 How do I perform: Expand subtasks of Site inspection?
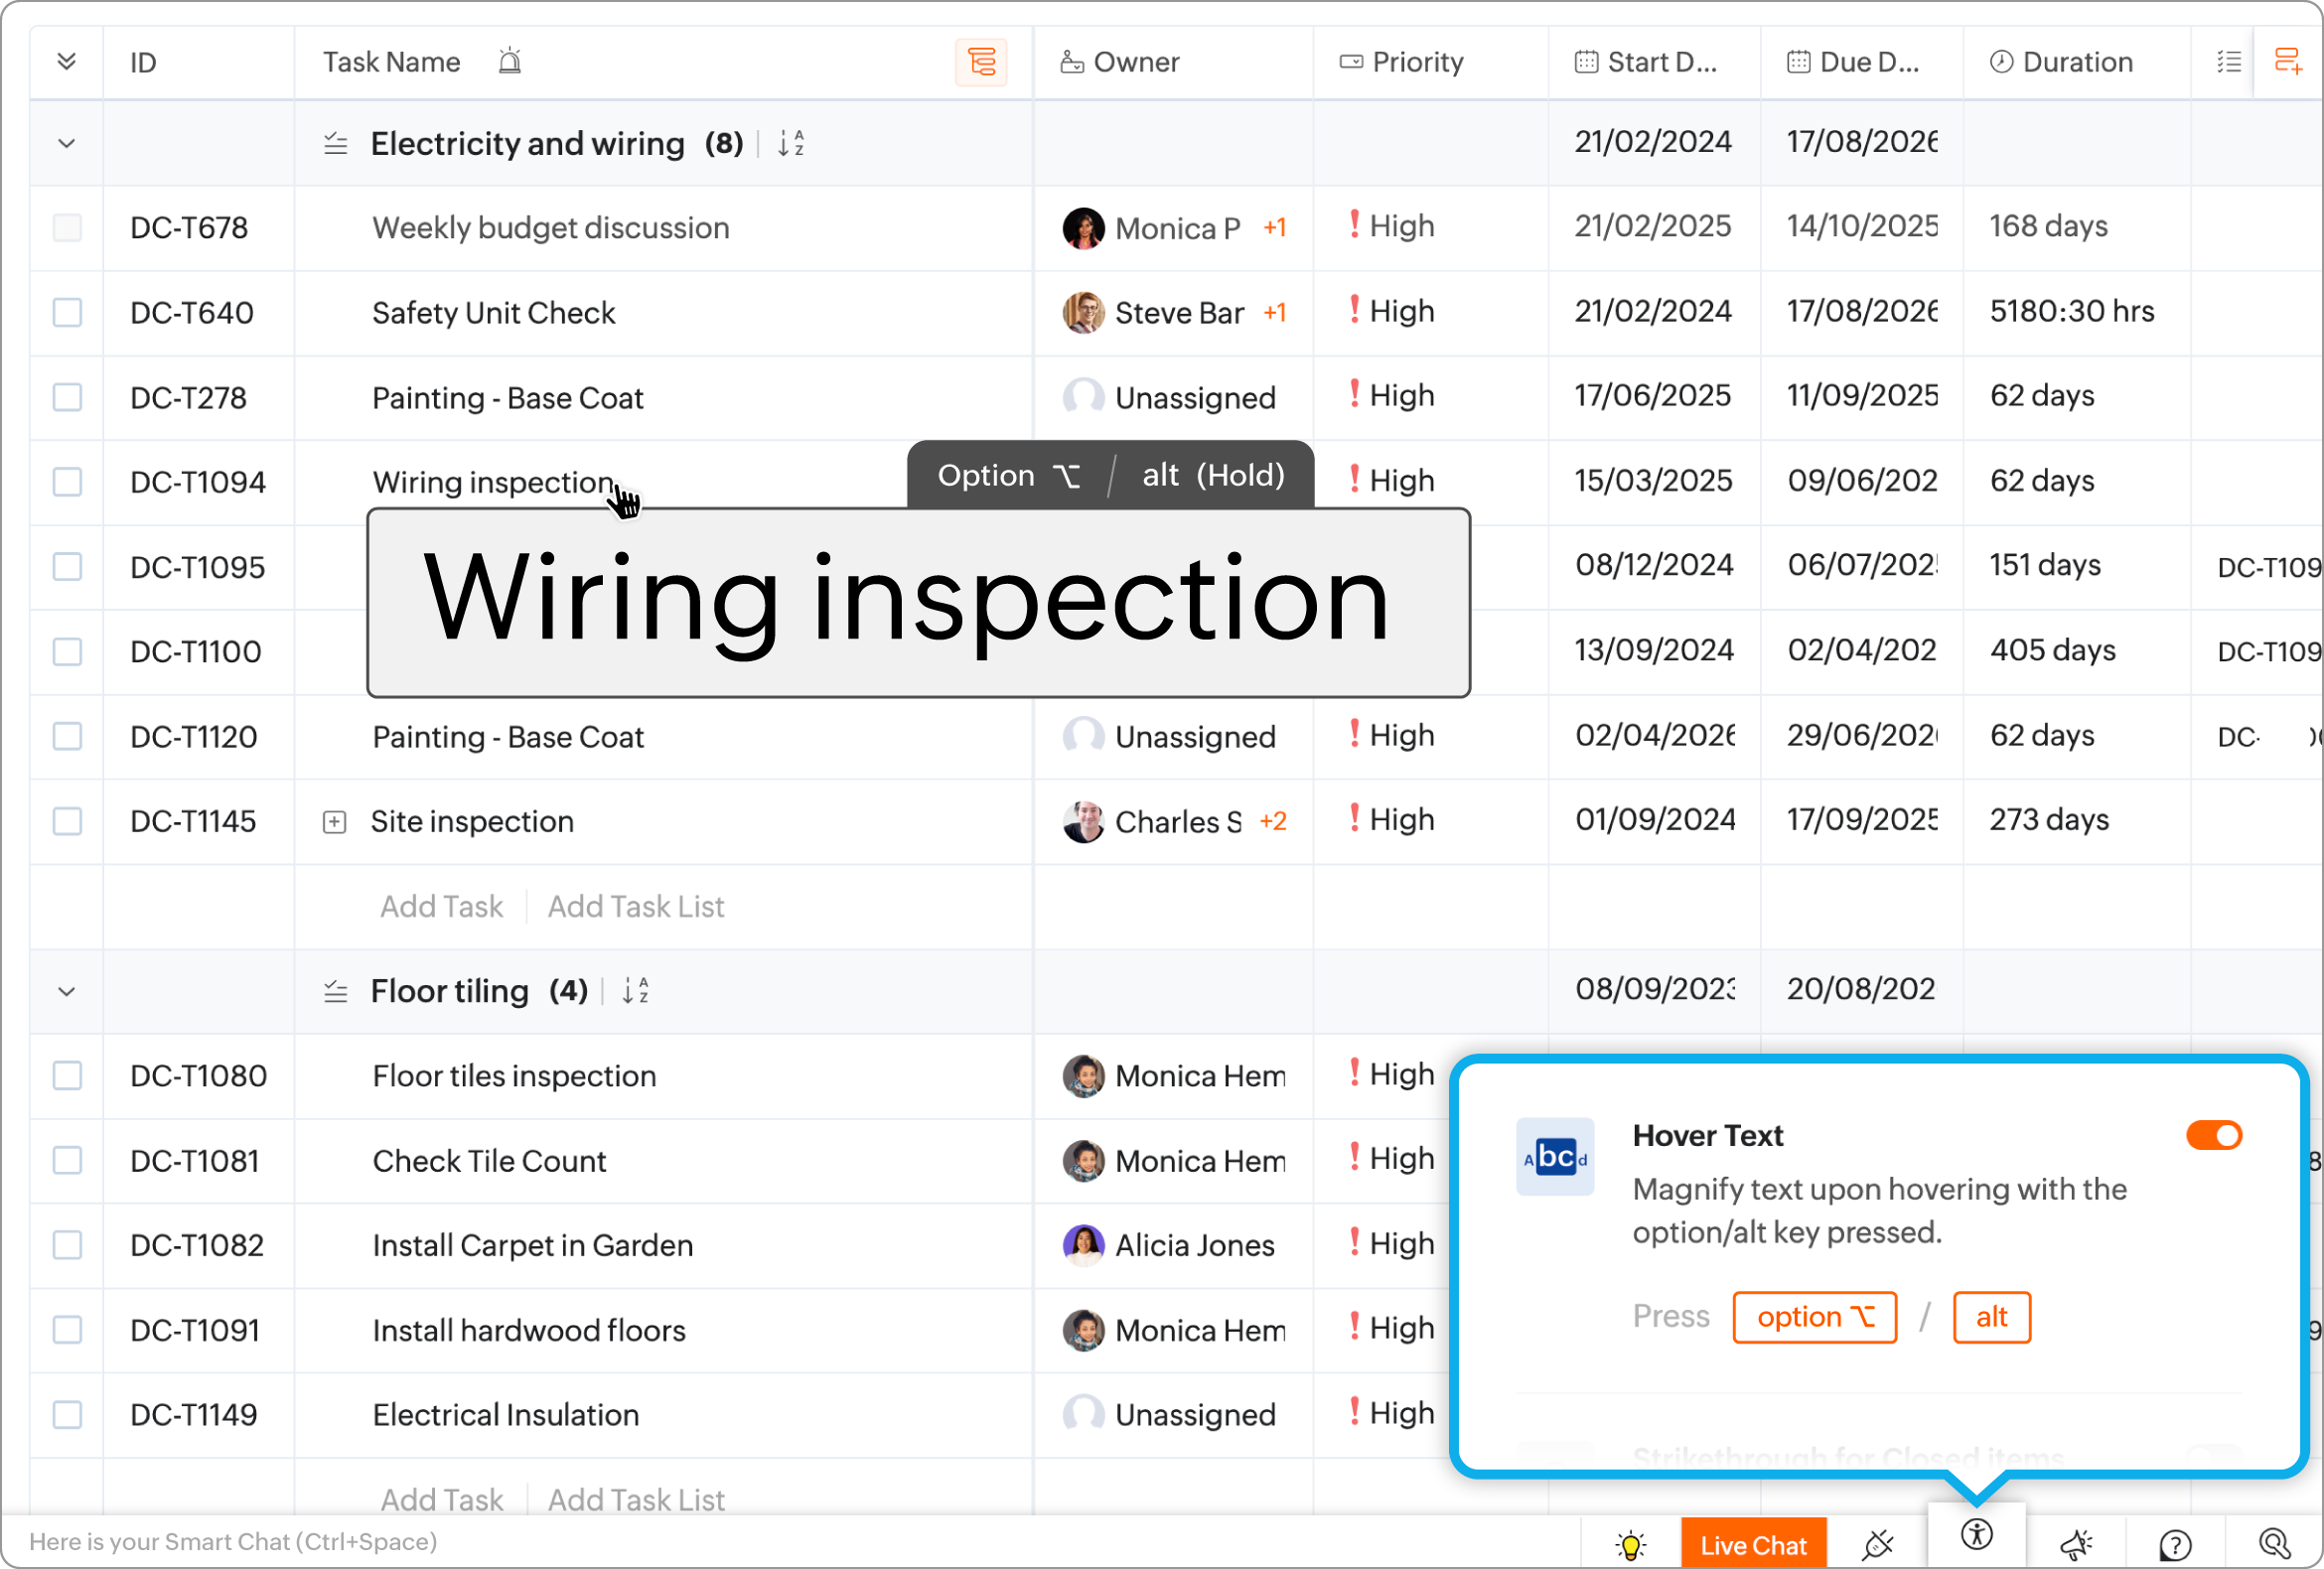335,822
